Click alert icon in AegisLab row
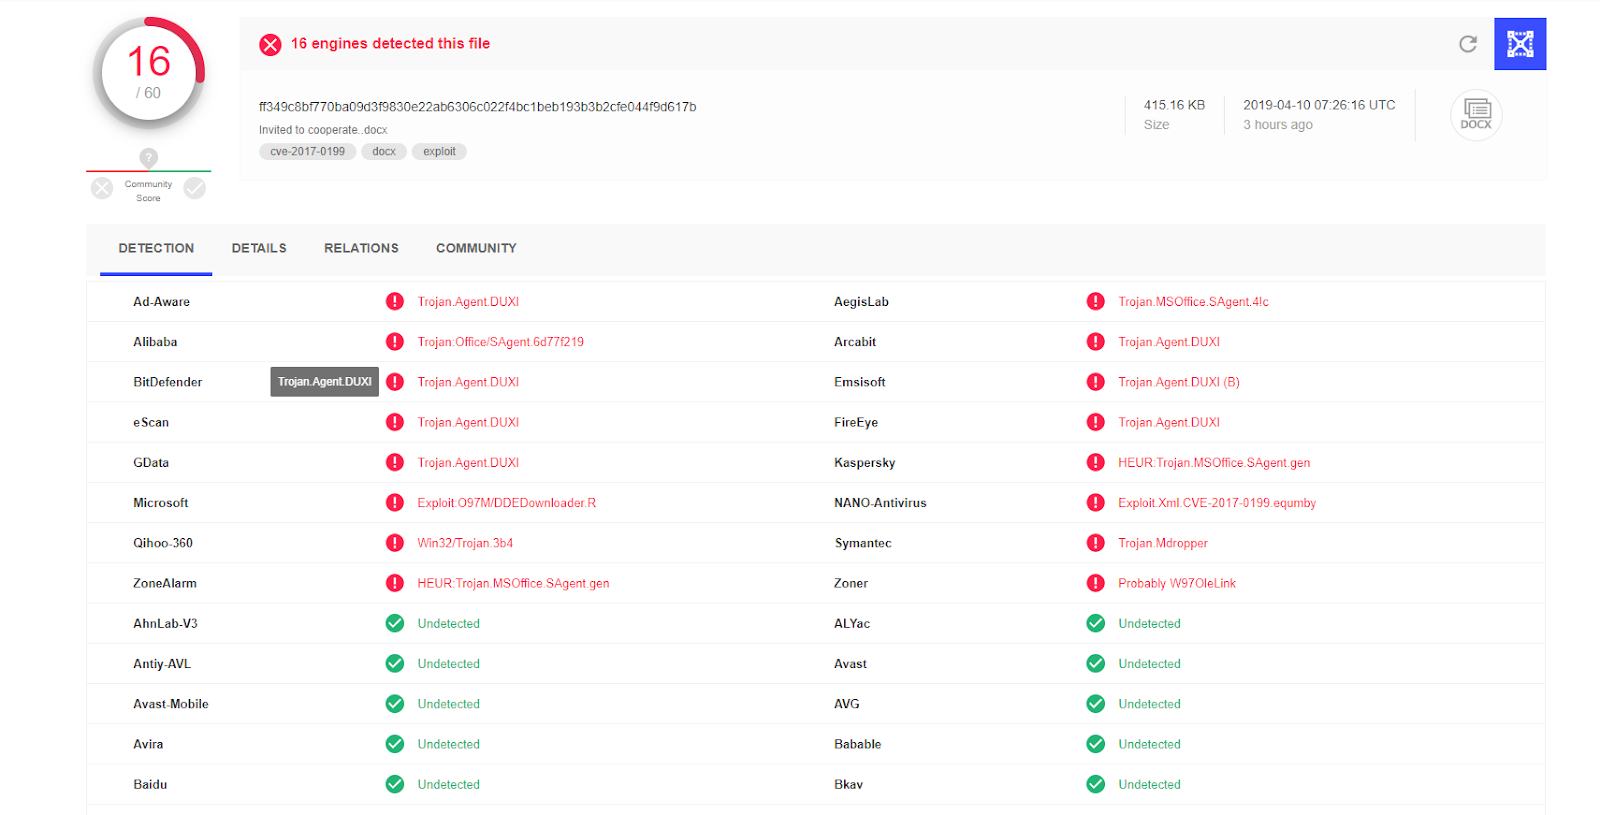Screen dimensions: 1600x815 [x=1096, y=301]
